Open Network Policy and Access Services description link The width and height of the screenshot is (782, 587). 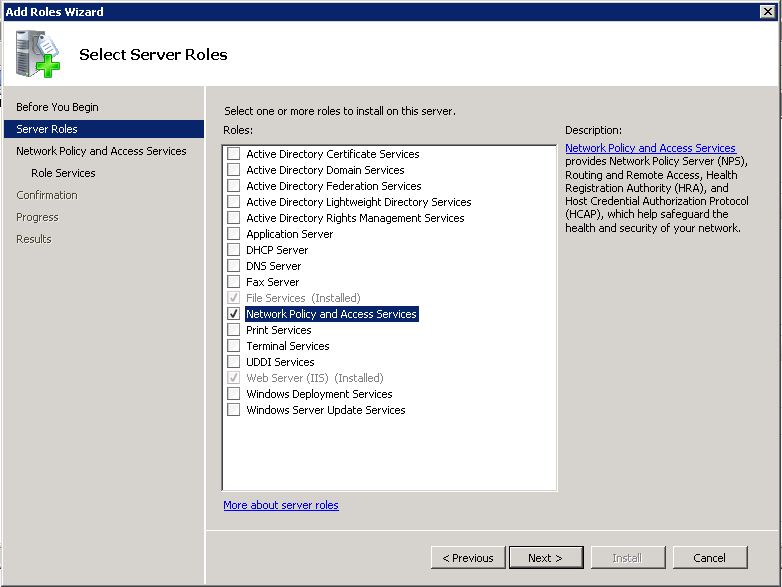650,148
